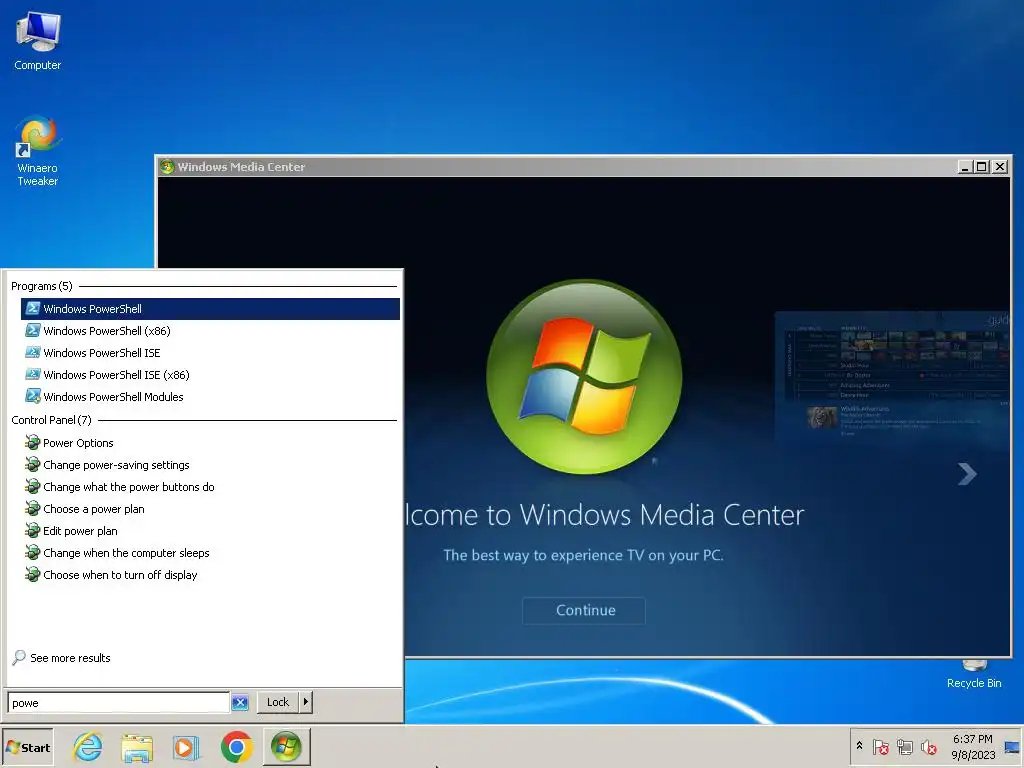Click the Power Options battery icon
Image resolution: width=1024 pixels, height=768 pixels.
tap(33, 442)
